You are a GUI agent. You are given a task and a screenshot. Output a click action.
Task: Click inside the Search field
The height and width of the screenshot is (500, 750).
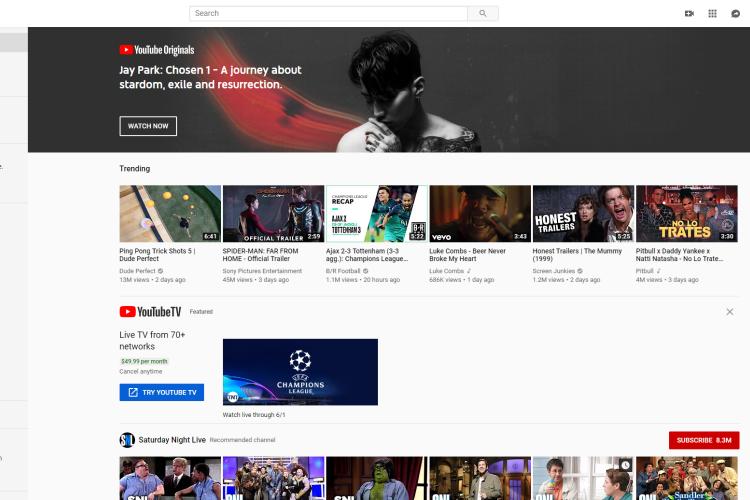point(328,13)
